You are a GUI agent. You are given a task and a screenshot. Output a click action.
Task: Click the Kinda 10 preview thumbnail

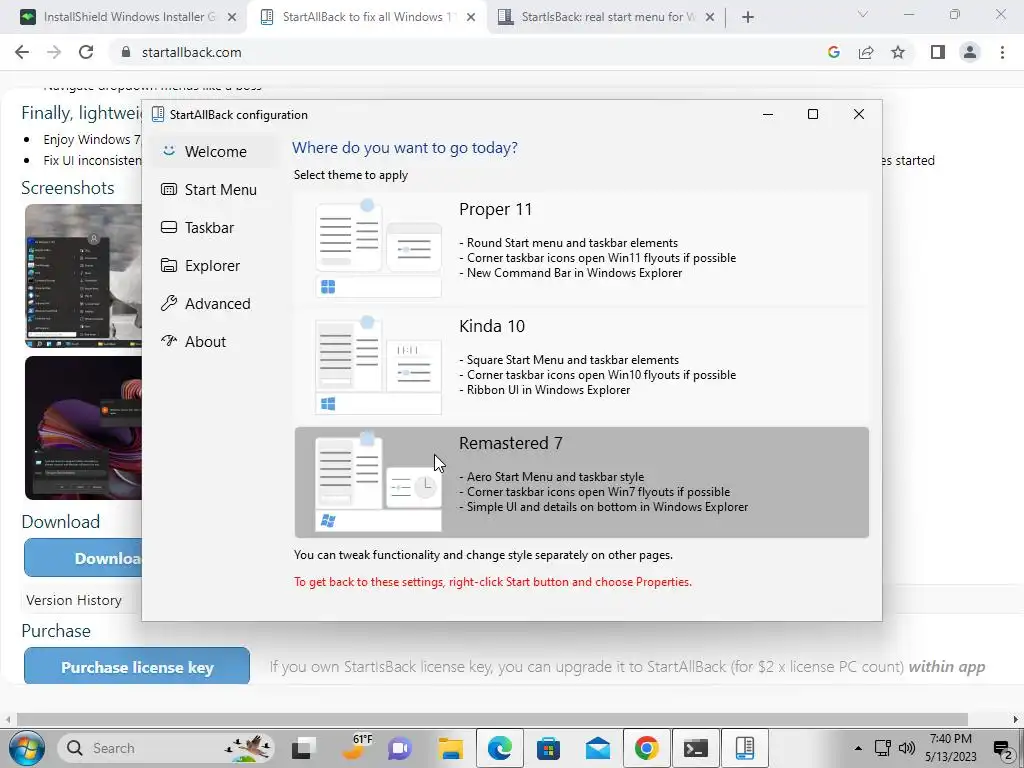[x=378, y=366]
